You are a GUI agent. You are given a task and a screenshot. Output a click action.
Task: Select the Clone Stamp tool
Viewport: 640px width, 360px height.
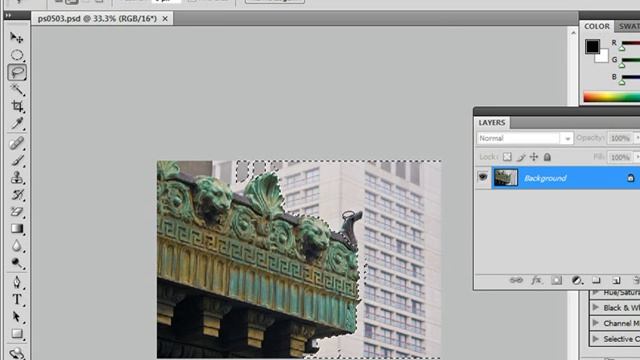17,178
